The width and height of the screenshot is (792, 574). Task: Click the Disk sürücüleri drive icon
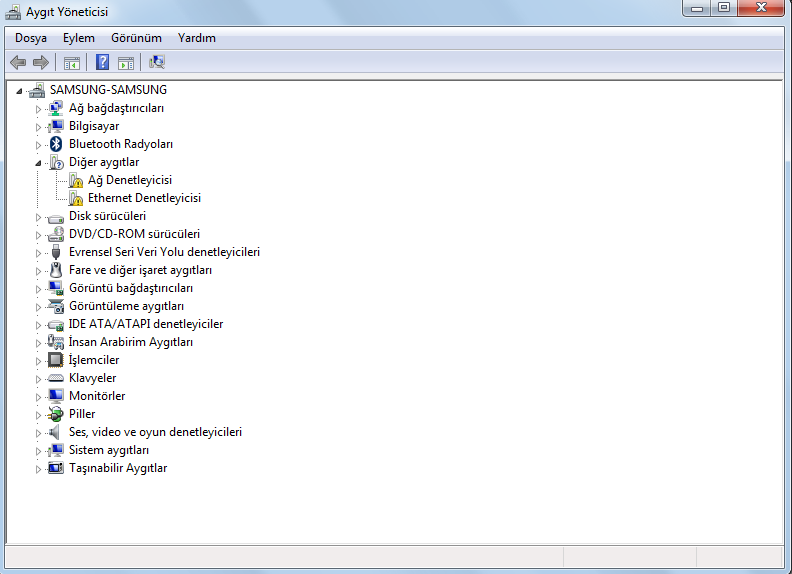pos(56,218)
